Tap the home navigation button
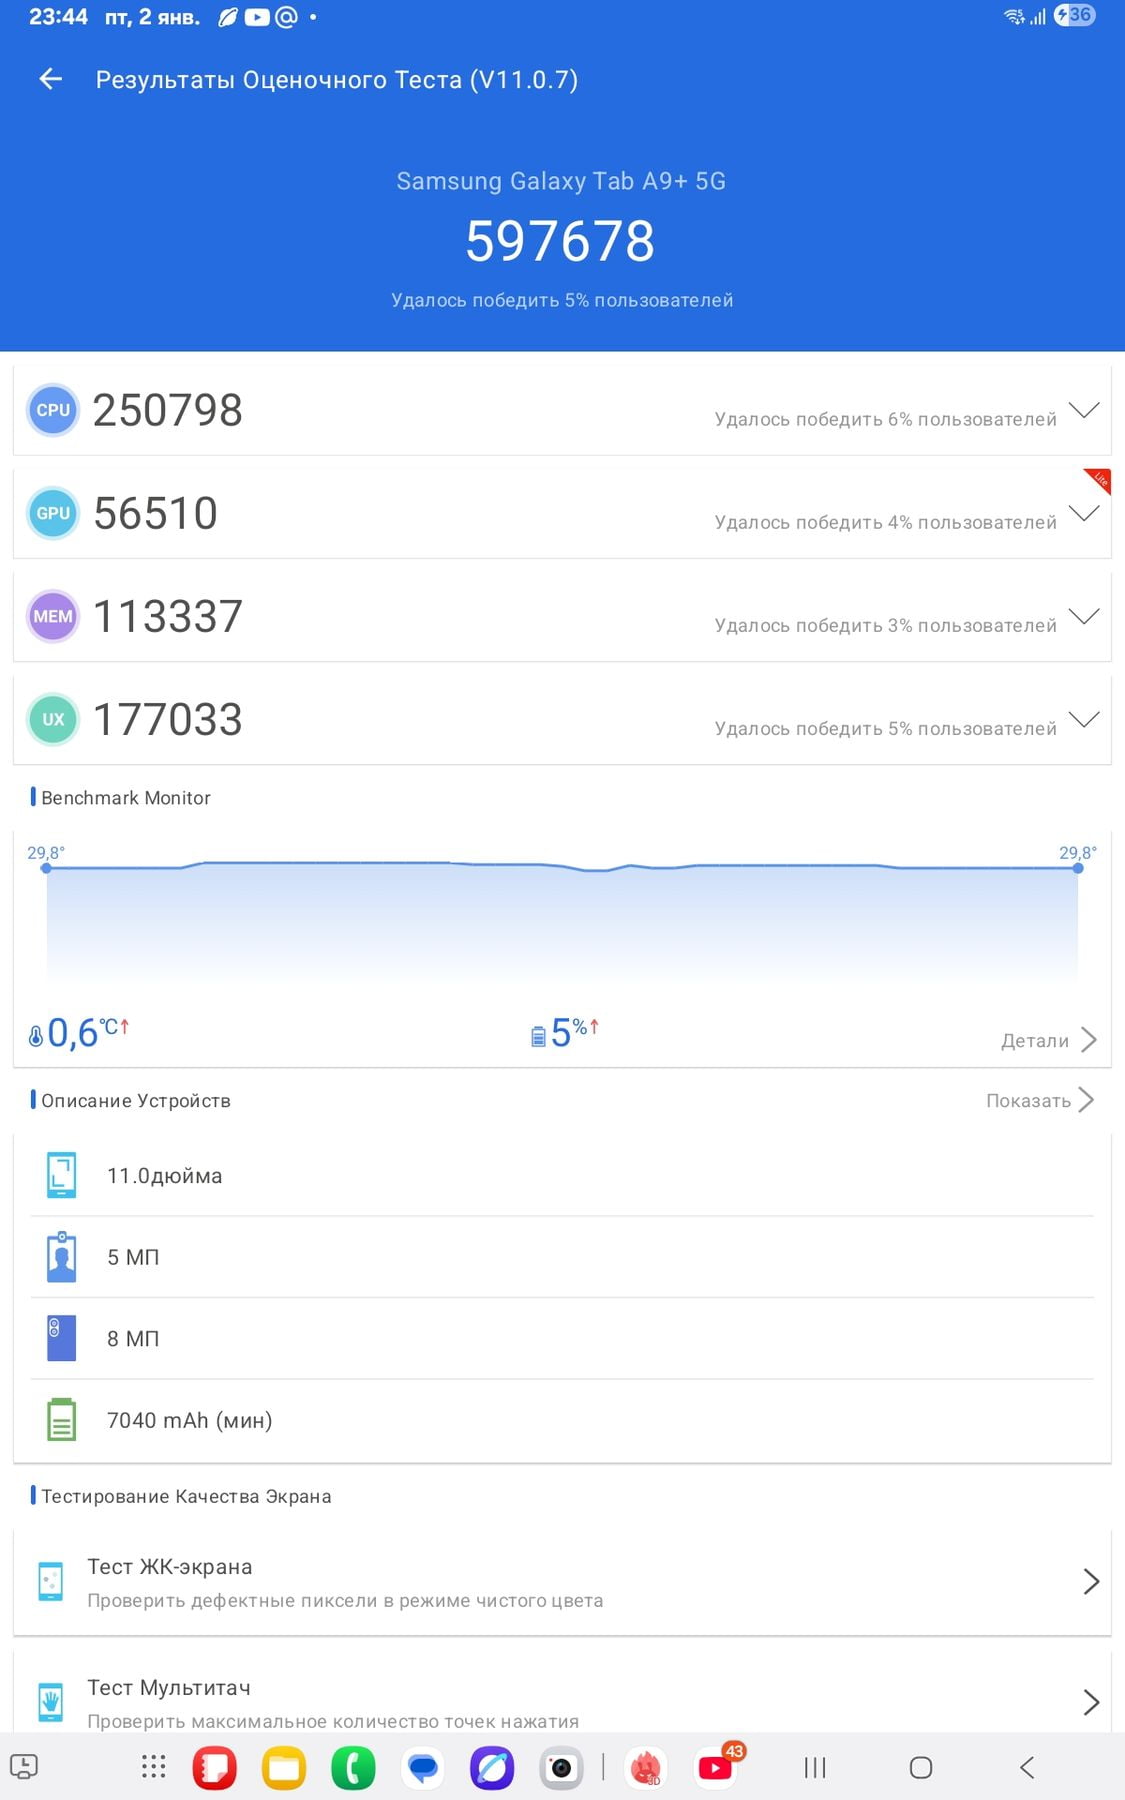Screen dimensions: 1125x1800 pyautogui.click(x=921, y=1768)
